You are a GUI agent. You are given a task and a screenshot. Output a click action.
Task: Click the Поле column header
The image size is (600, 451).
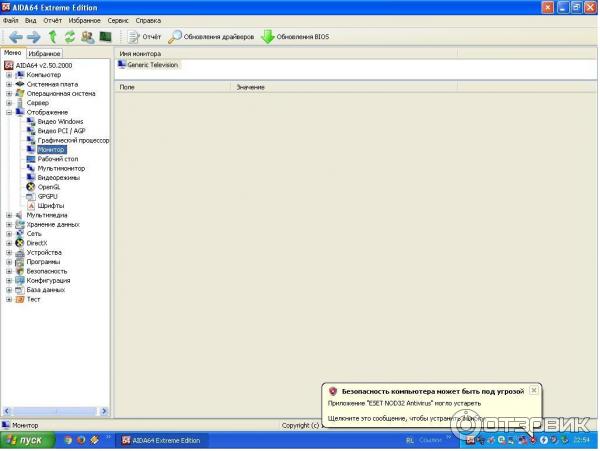click(172, 87)
